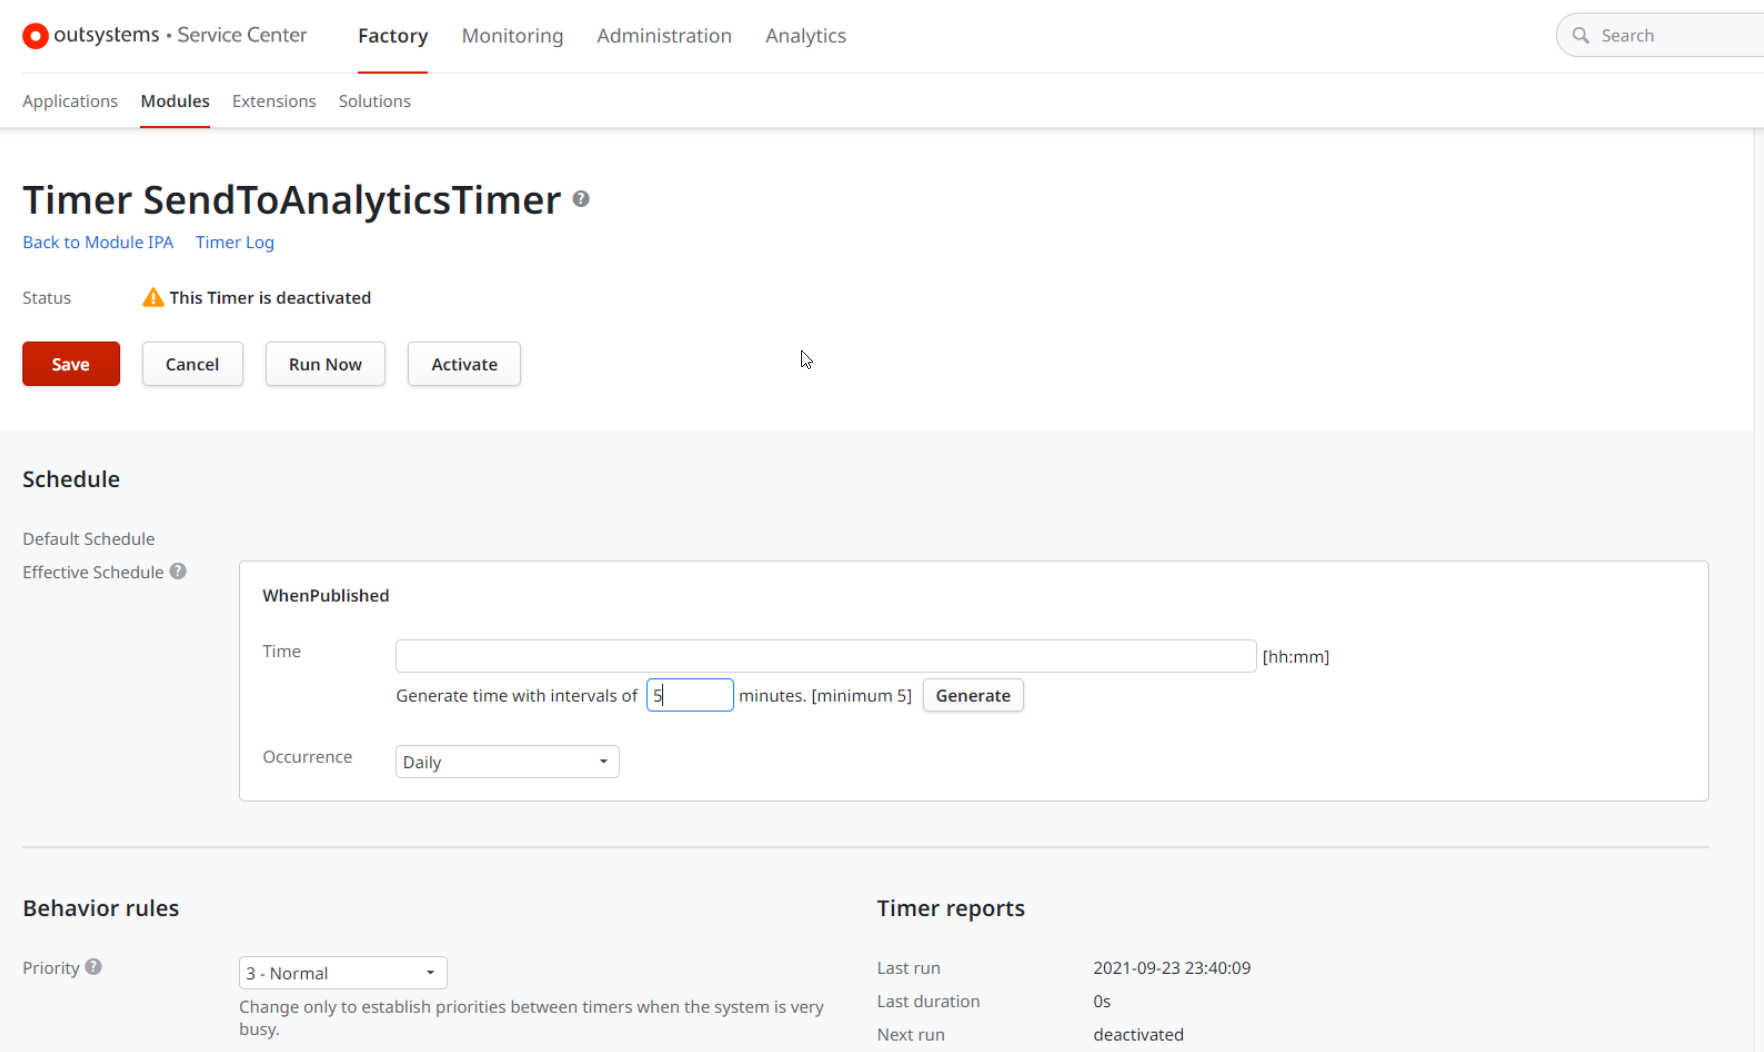
Task: Click the warning icon beside the deactivated status
Action: click(153, 297)
